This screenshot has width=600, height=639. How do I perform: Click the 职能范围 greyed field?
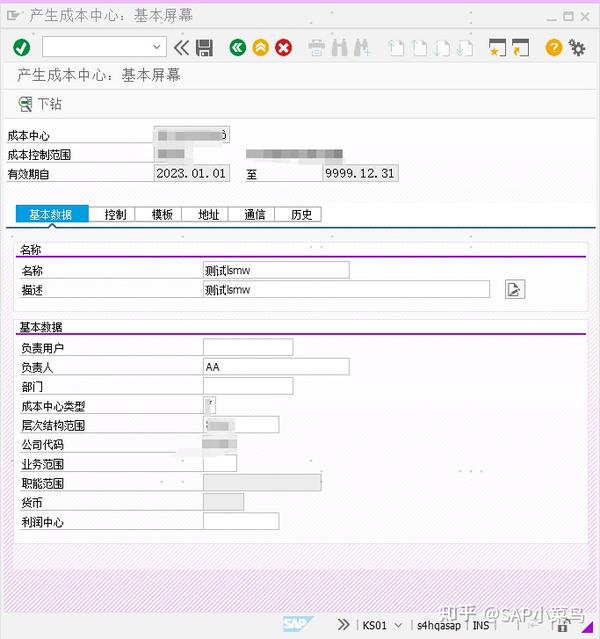[x=262, y=483]
